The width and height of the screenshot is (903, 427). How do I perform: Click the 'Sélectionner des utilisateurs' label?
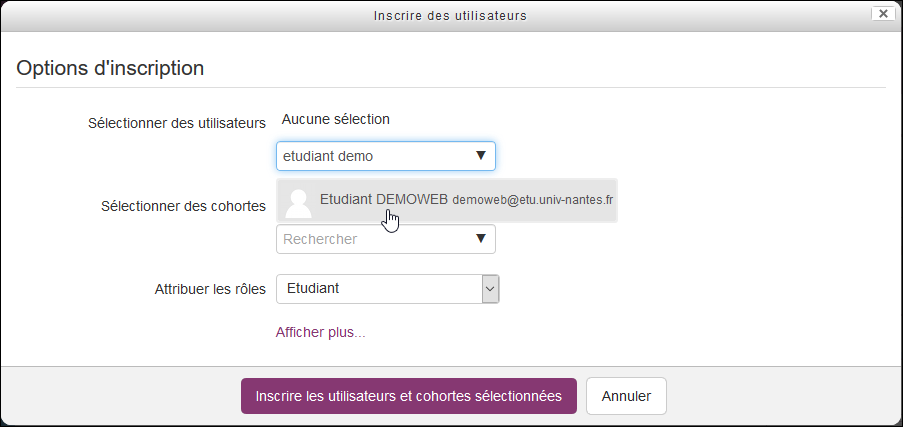(176, 123)
